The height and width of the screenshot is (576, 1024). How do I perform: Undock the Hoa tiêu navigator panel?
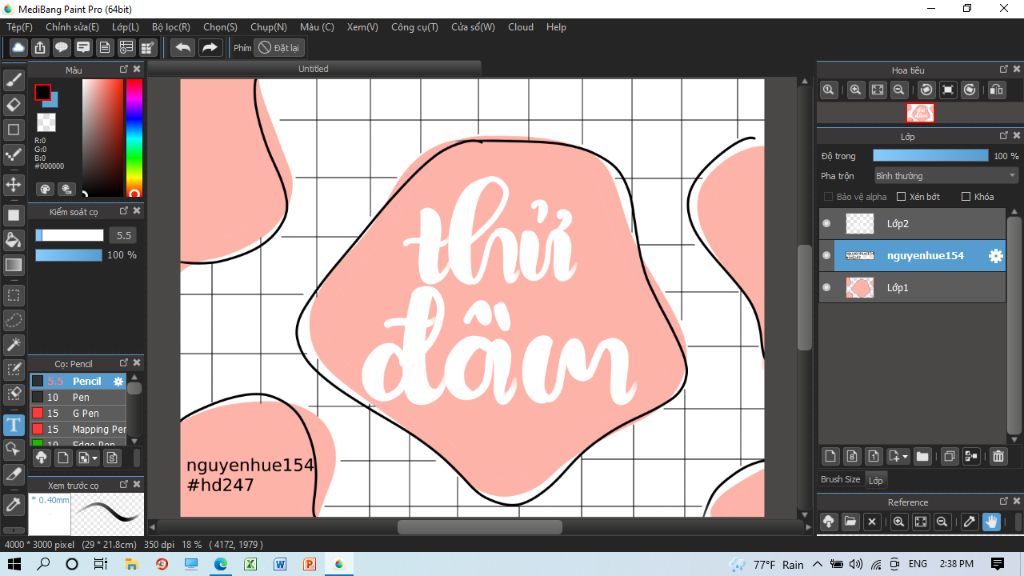click(1004, 69)
